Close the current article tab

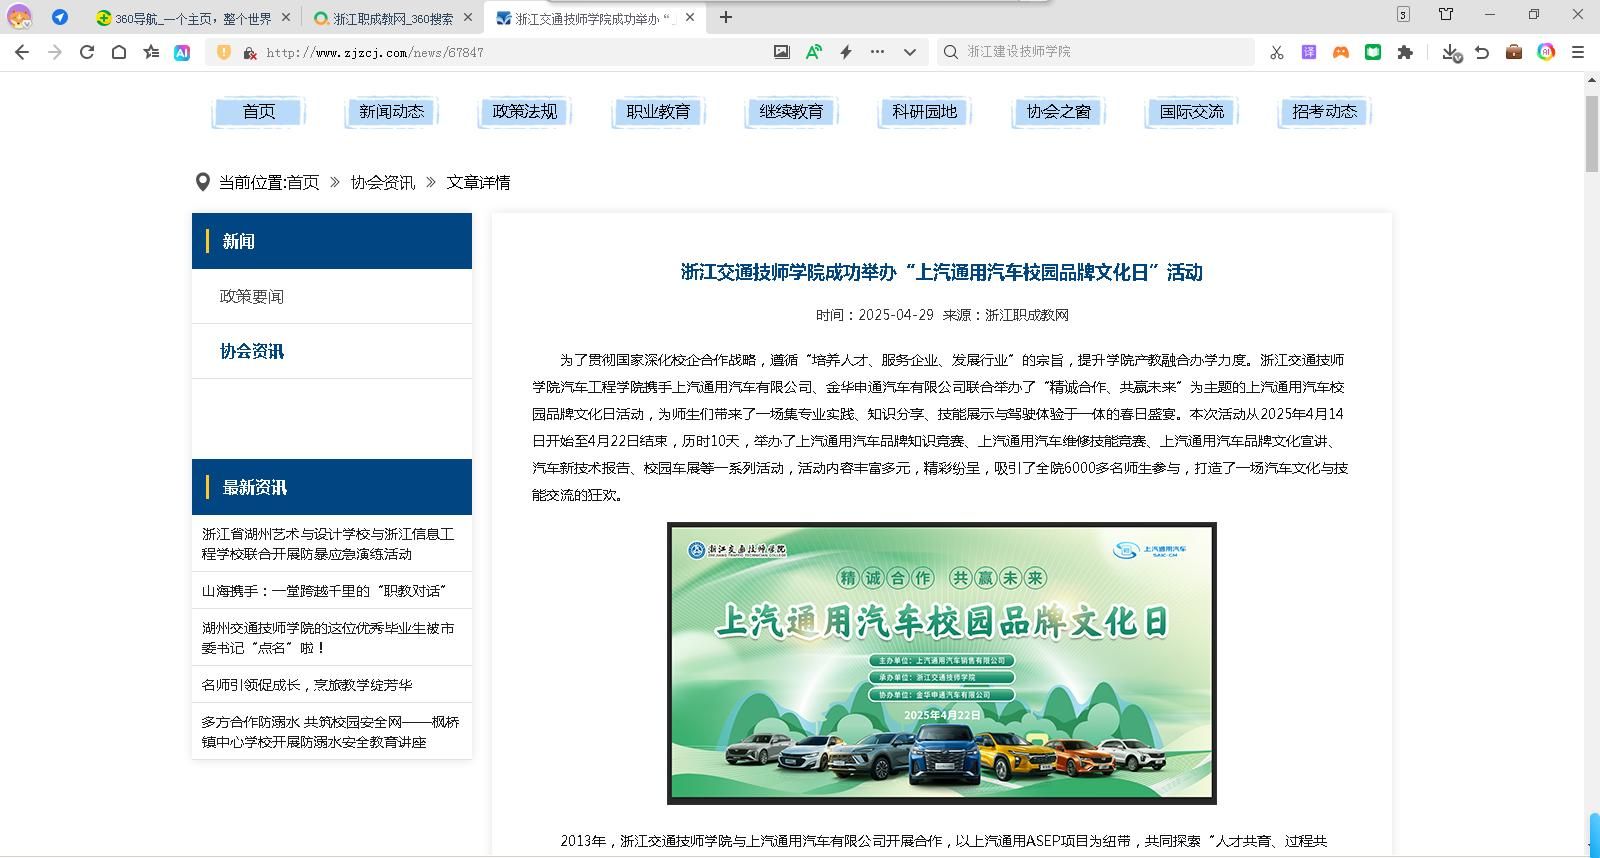point(690,17)
